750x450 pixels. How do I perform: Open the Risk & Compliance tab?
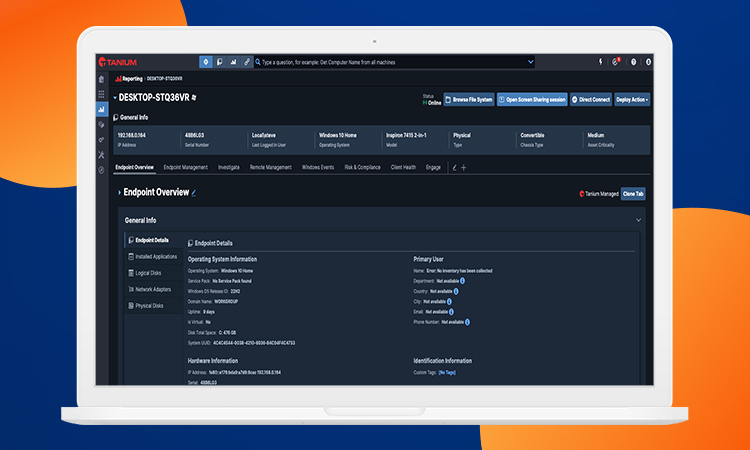tap(363, 167)
